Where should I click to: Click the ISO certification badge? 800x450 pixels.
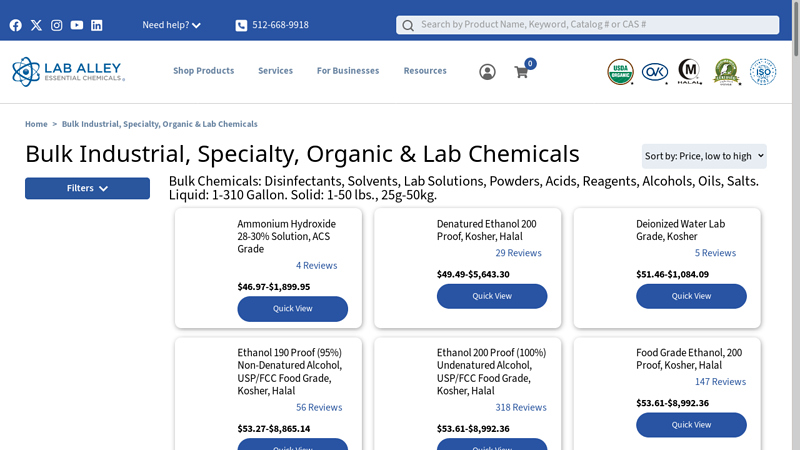(x=763, y=72)
